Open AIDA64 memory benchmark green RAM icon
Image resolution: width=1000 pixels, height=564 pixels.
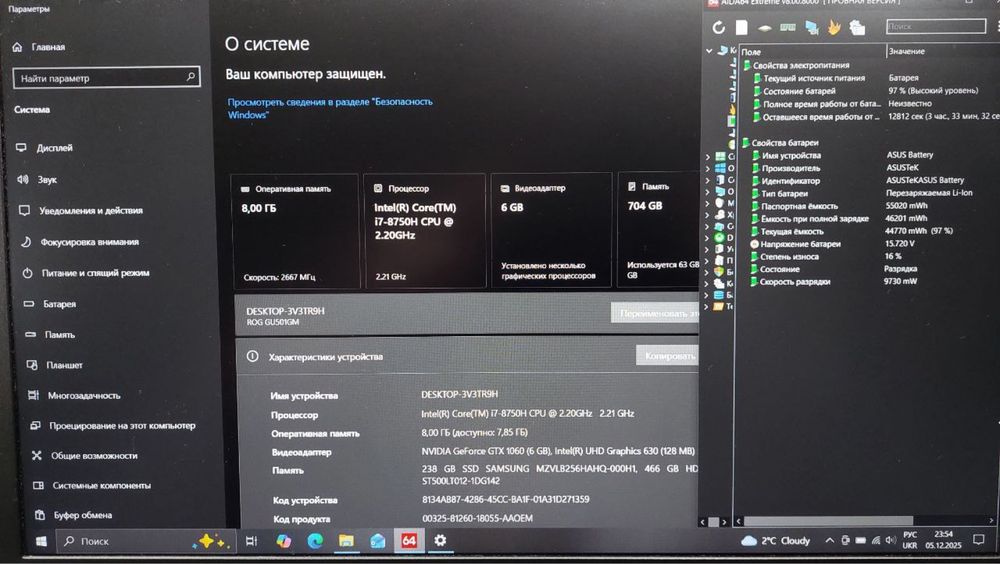788,27
